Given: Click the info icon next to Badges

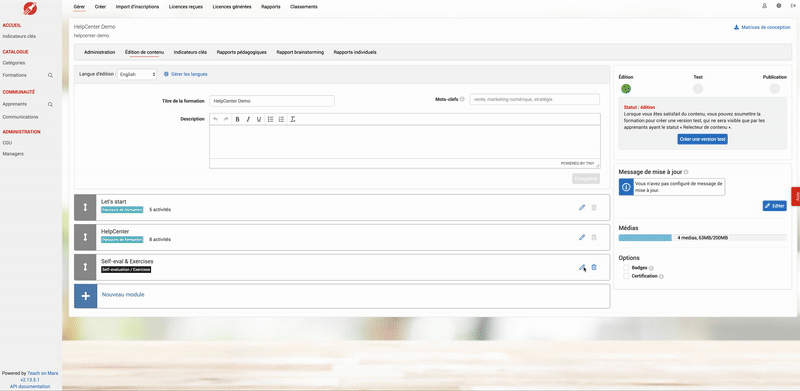Looking at the screenshot, I should (x=651, y=268).
